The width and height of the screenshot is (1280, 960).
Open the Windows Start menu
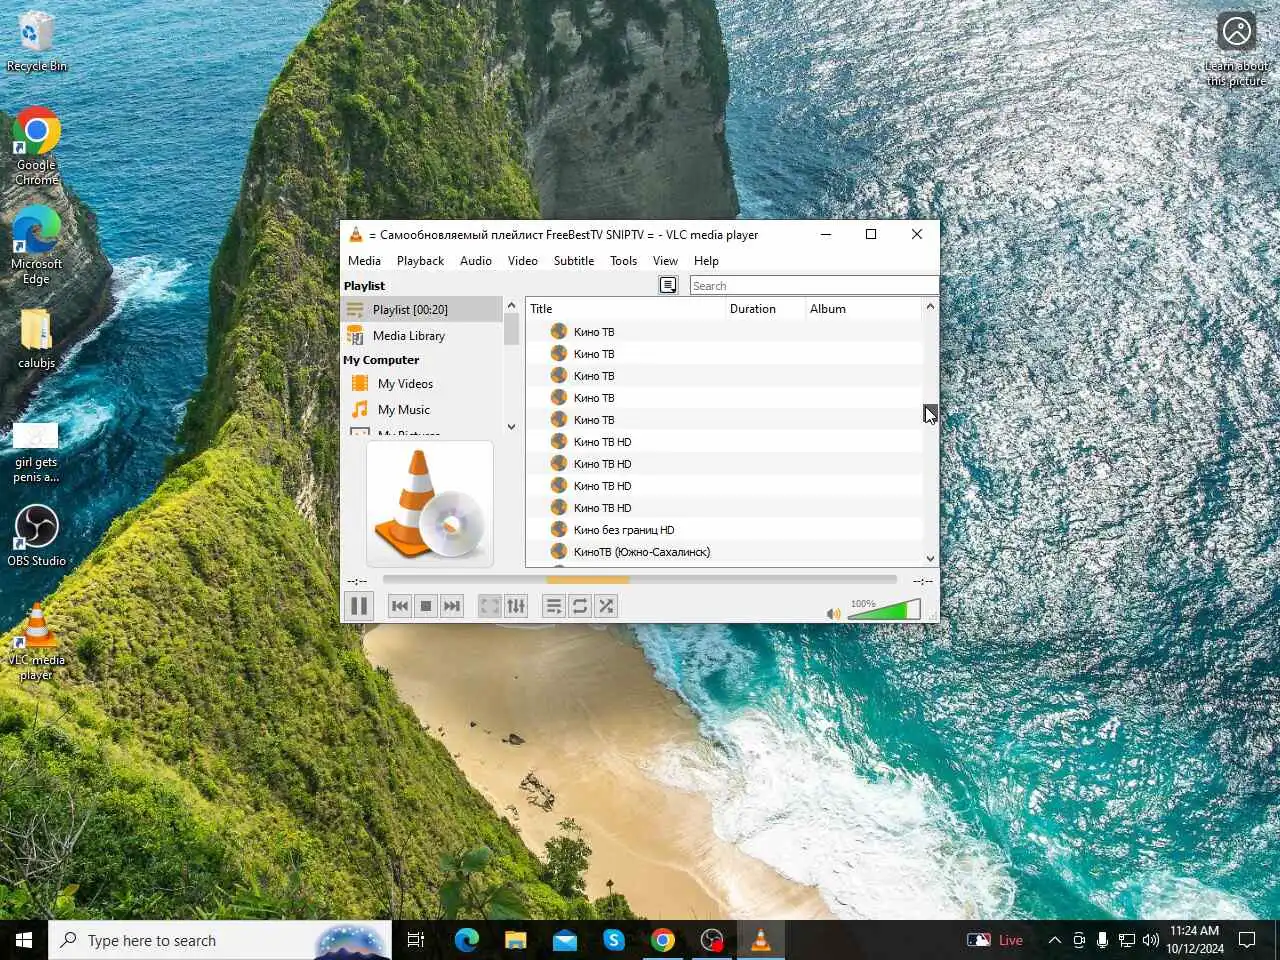(x=24, y=940)
